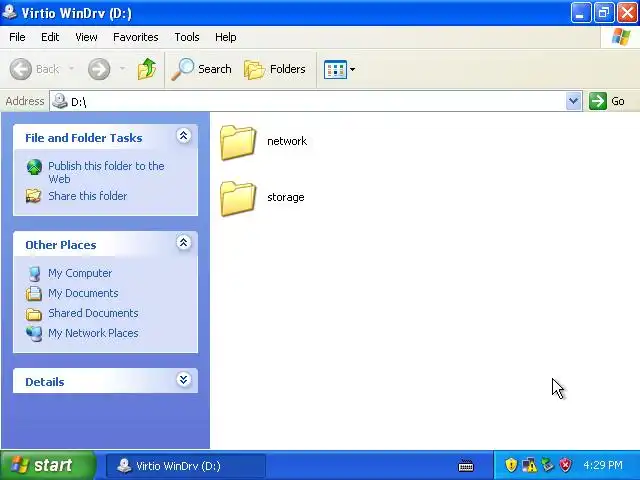Click the yellow security shield tray icon

[x=511, y=465]
